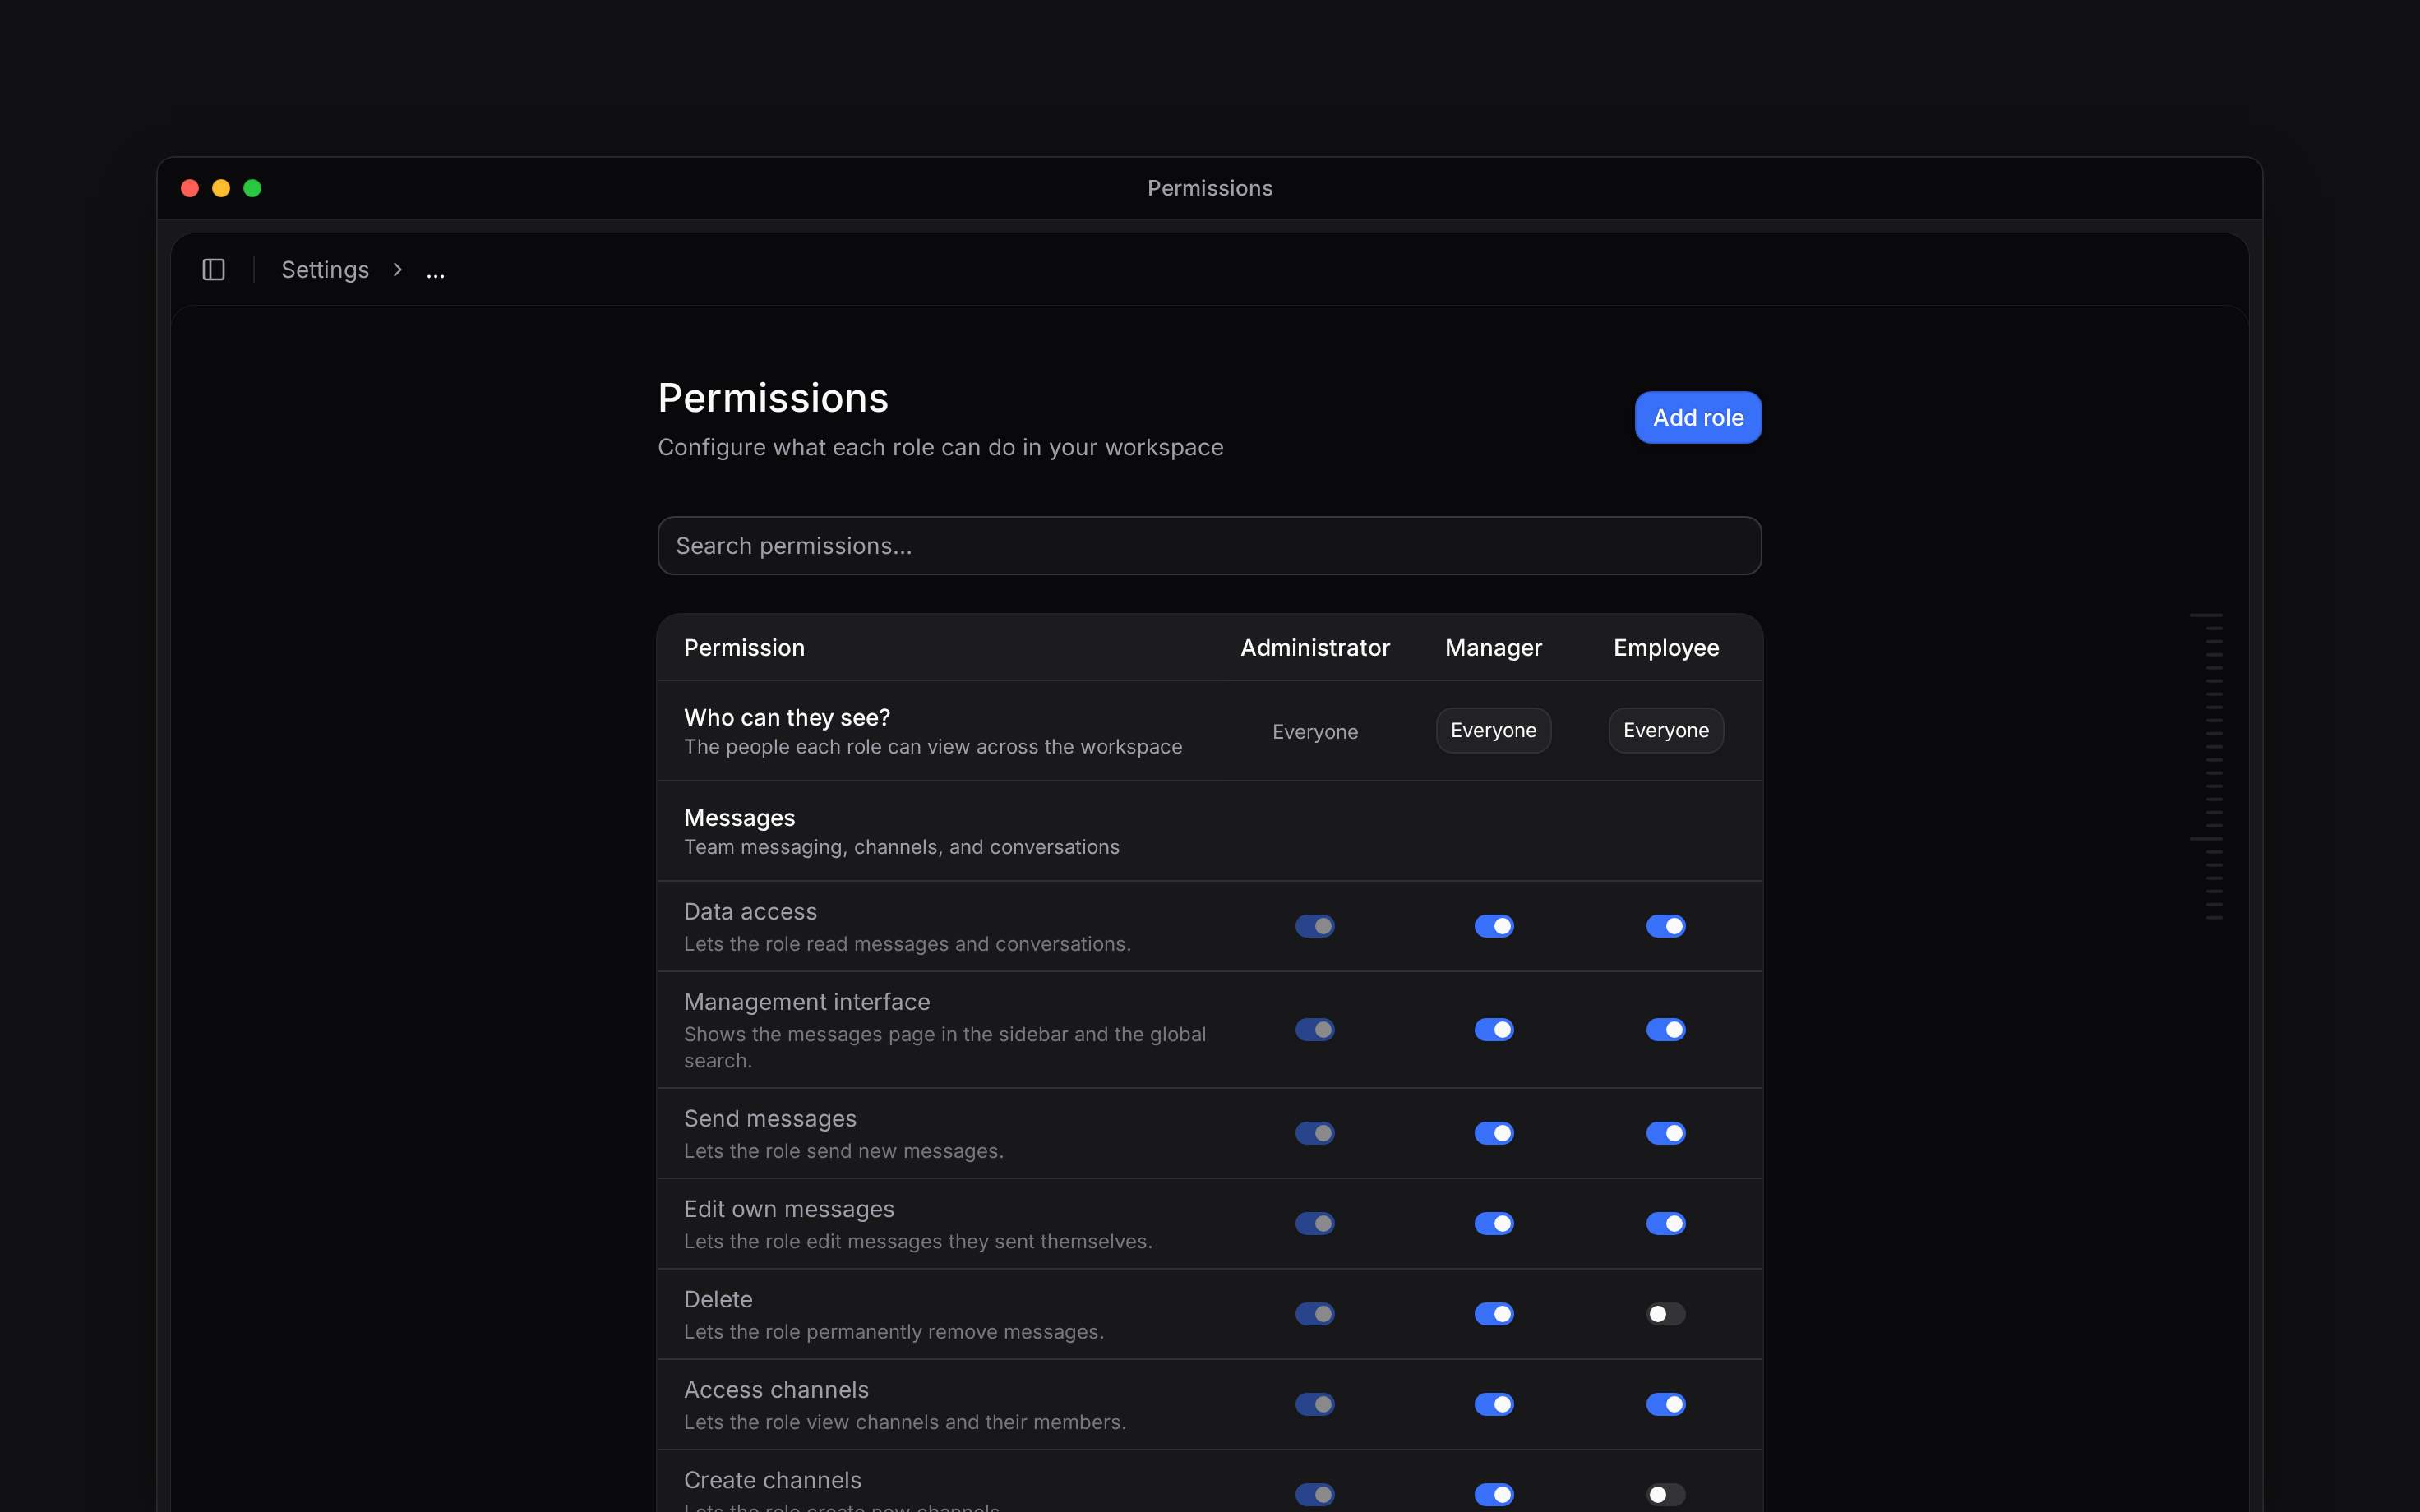The height and width of the screenshot is (1512, 2420).
Task: Toggle Data access for Manager
Action: [x=1494, y=926]
